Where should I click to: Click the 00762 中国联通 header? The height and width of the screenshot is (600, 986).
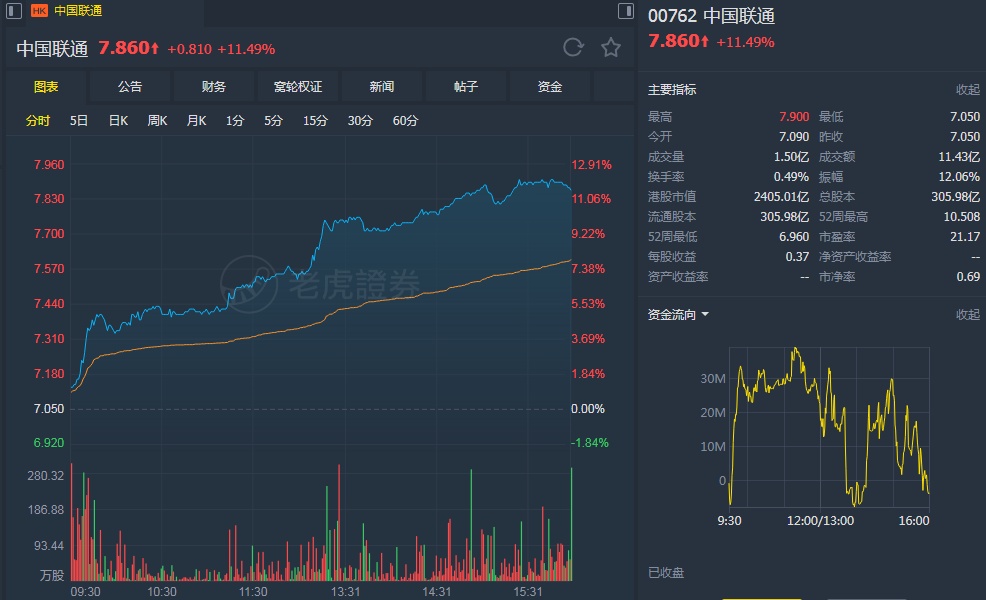click(x=711, y=16)
